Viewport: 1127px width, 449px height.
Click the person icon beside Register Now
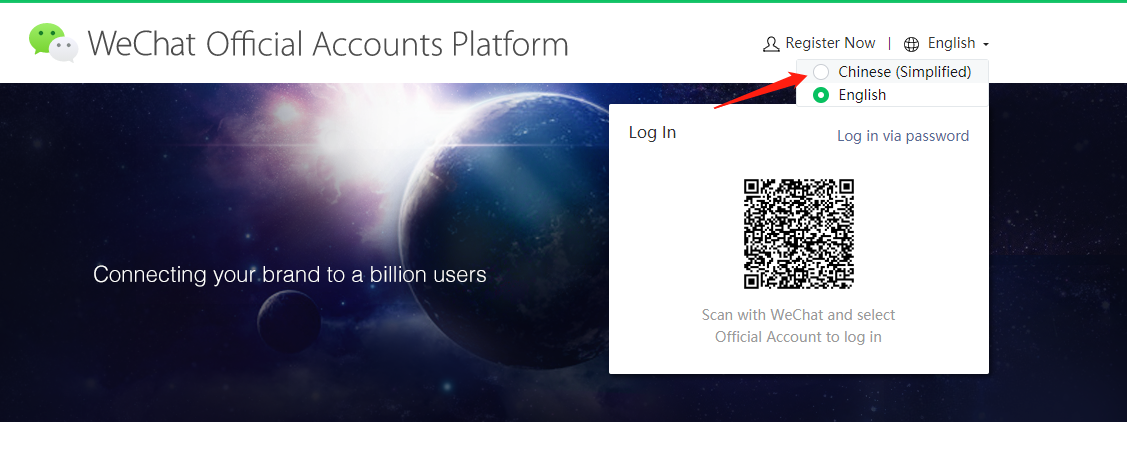click(x=771, y=44)
